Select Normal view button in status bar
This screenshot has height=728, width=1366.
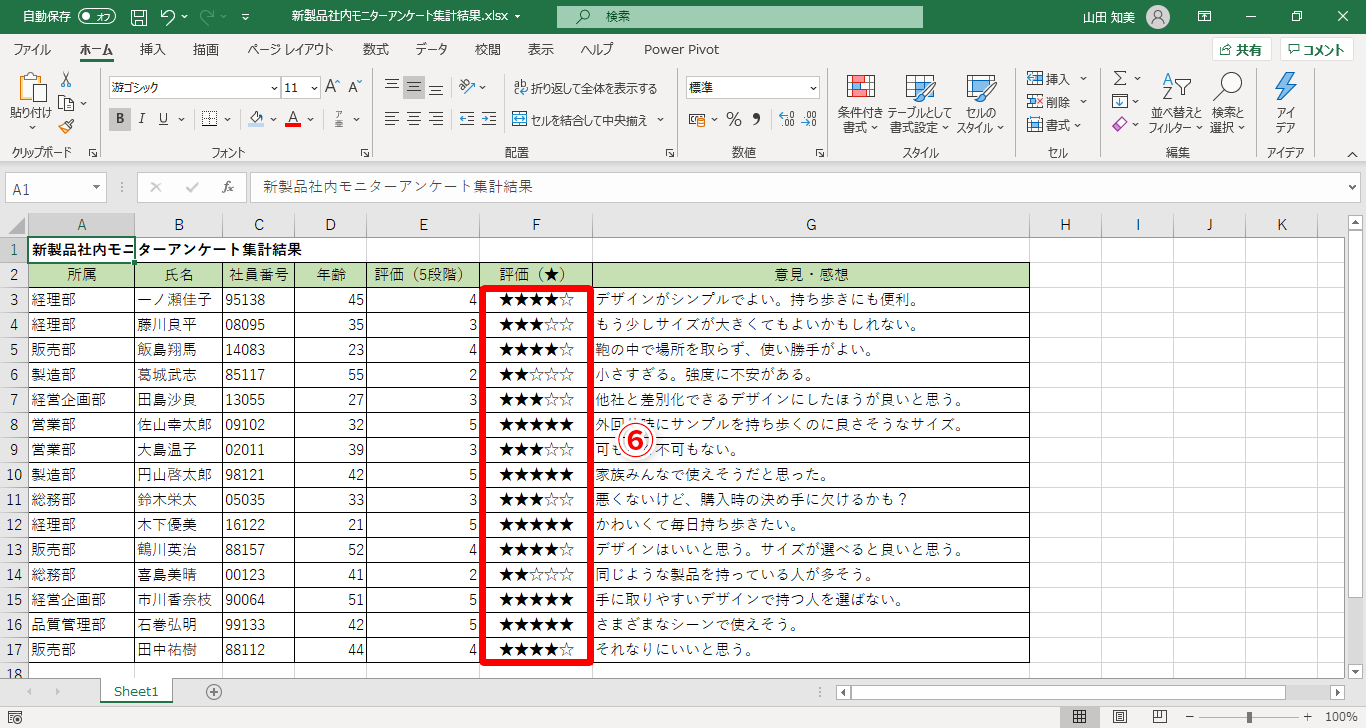click(x=1080, y=717)
